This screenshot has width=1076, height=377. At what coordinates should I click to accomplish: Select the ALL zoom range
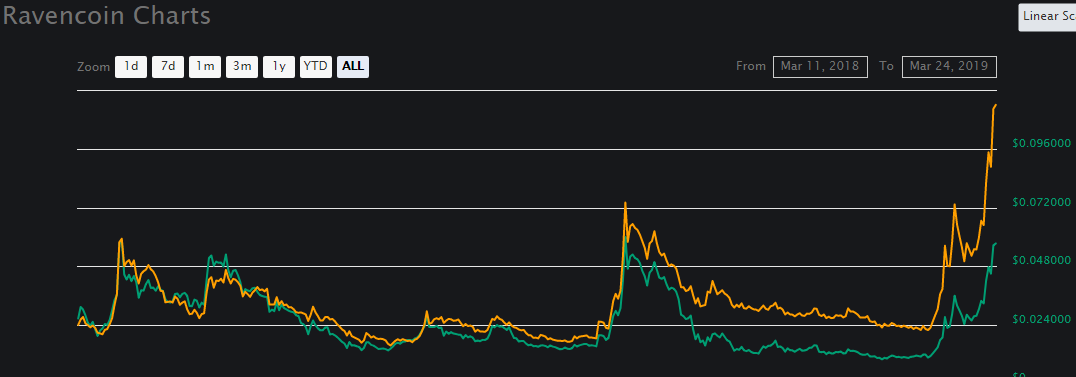353,67
